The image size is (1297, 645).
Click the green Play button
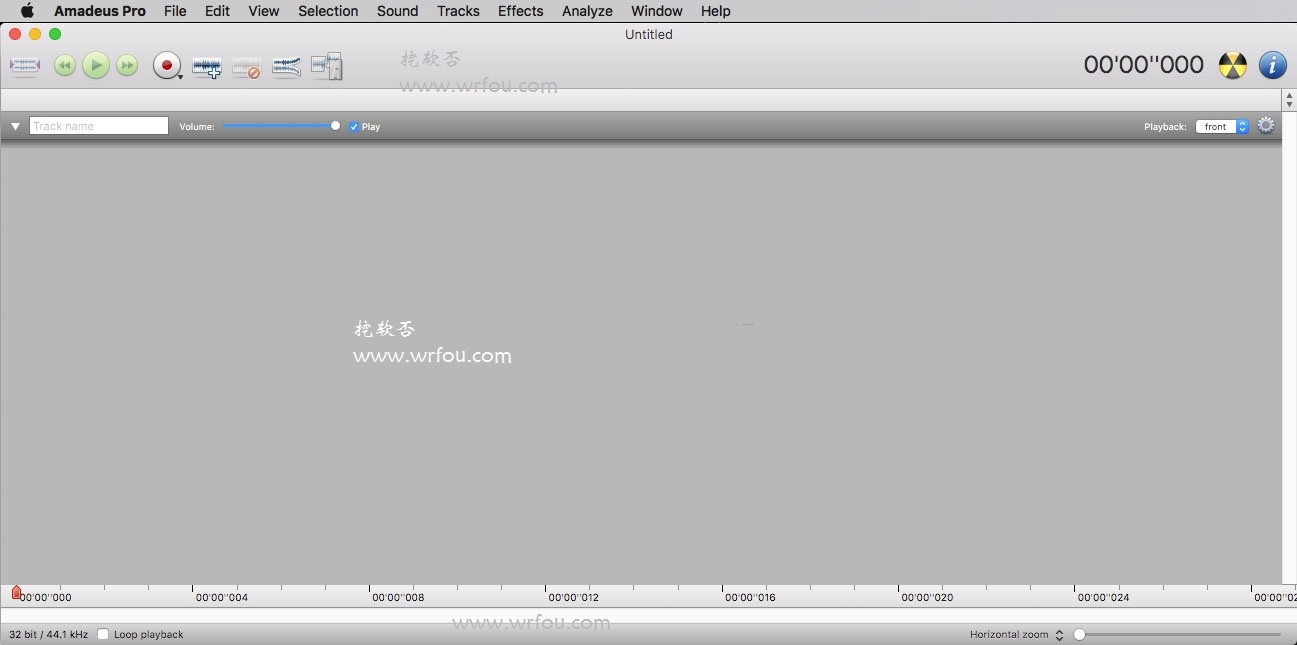point(96,66)
